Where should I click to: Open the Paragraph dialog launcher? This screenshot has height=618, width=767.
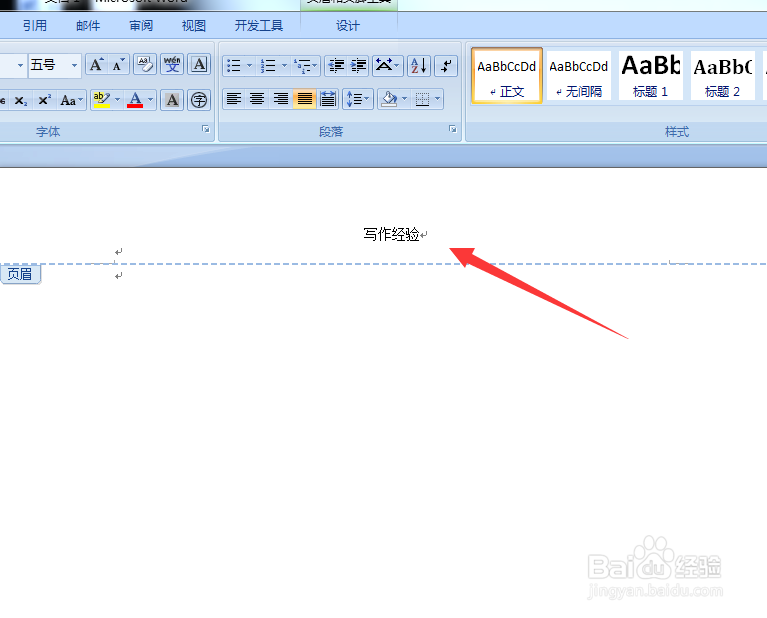coord(453,129)
